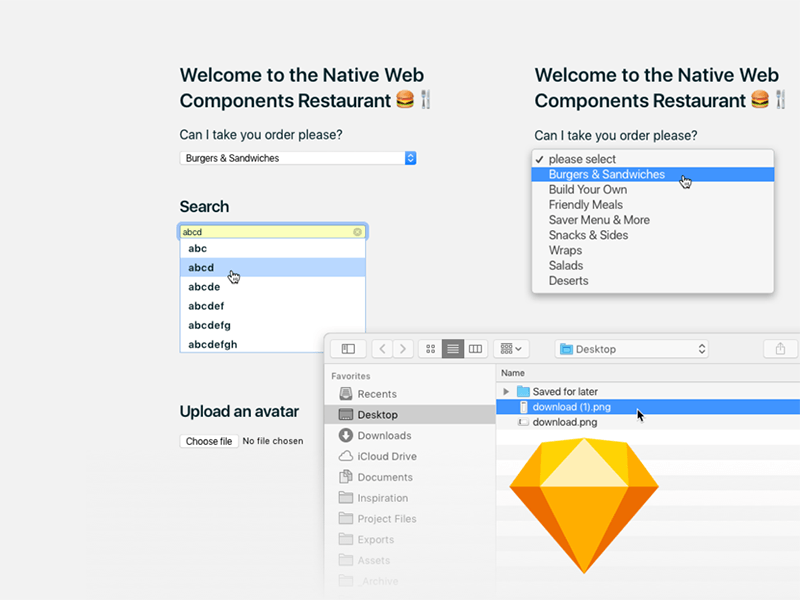Open iCloud Drive in the sidebar
This screenshot has width=800, height=600.
(x=383, y=456)
